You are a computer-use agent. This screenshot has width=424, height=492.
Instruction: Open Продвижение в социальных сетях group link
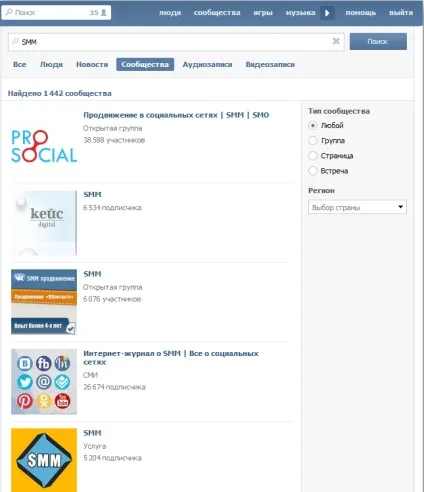[x=176, y=115]
